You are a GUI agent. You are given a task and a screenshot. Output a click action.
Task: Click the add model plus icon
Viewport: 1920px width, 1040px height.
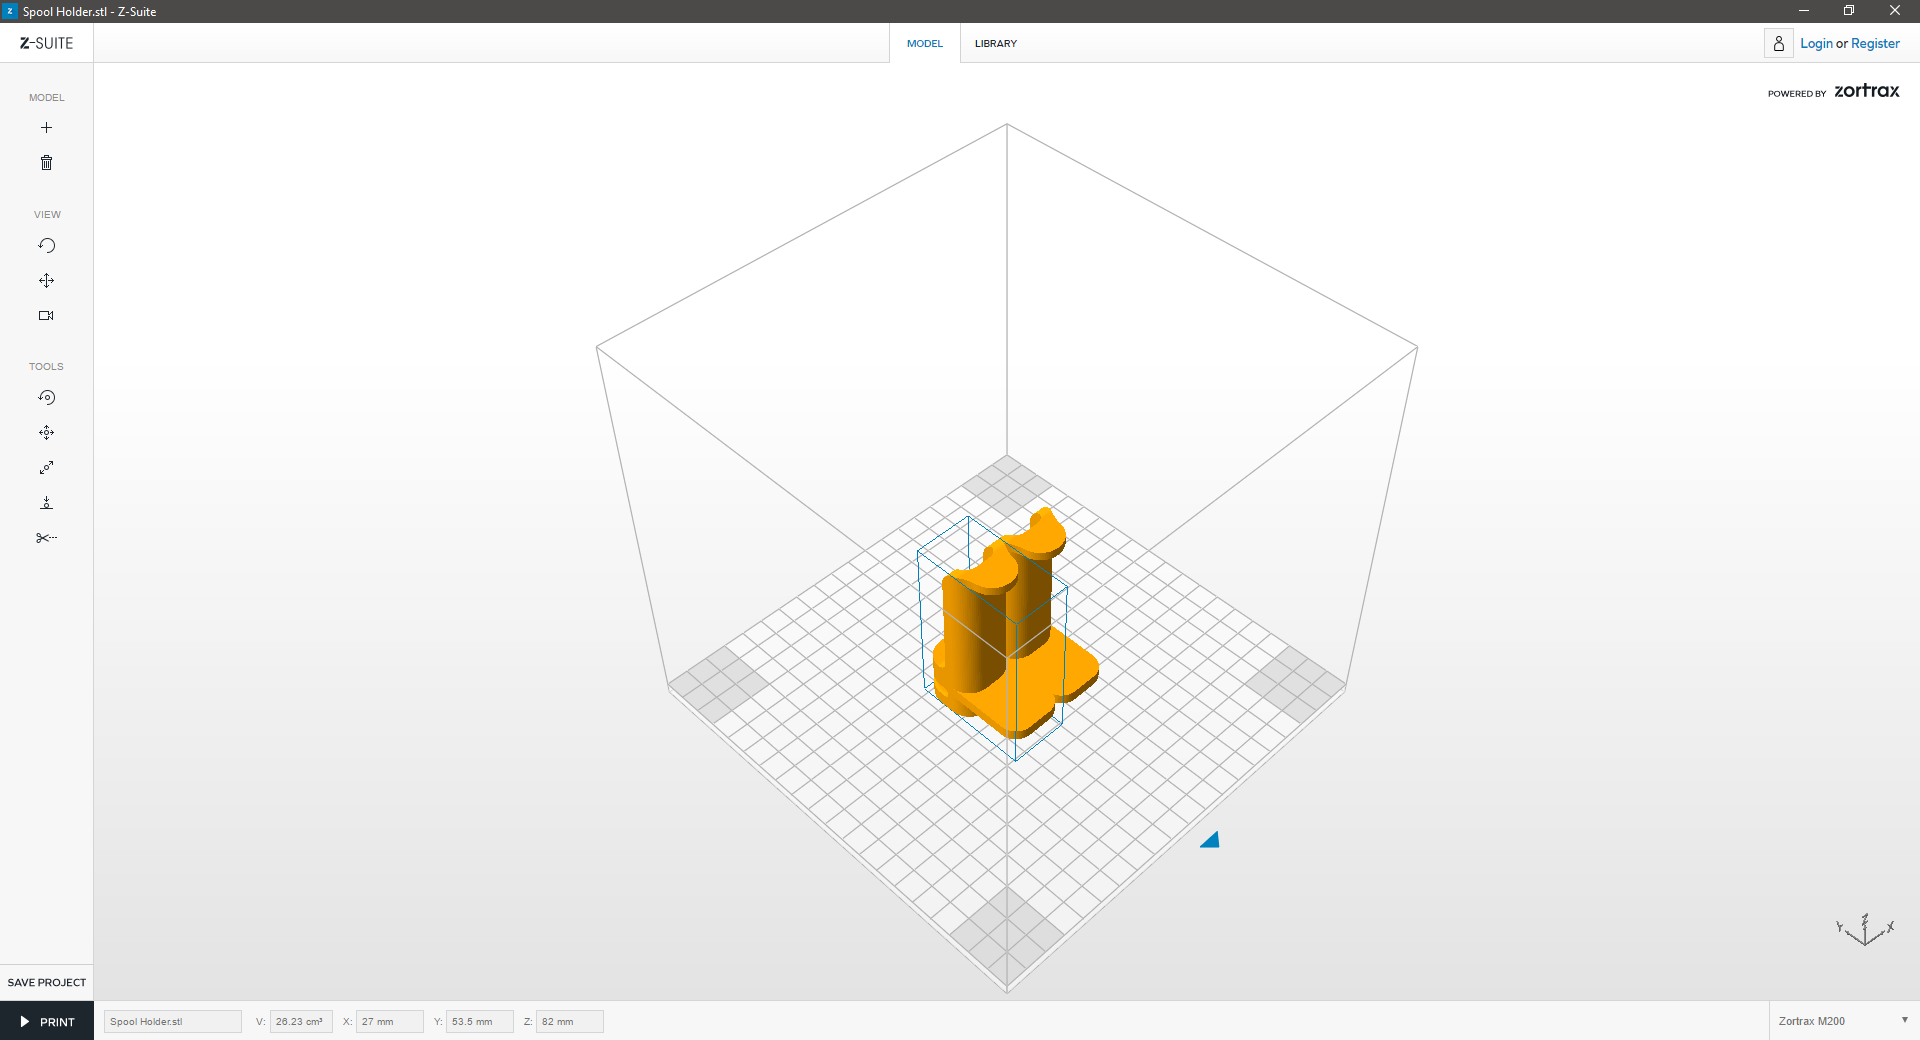pyautogui.click(x=46, y=128)
